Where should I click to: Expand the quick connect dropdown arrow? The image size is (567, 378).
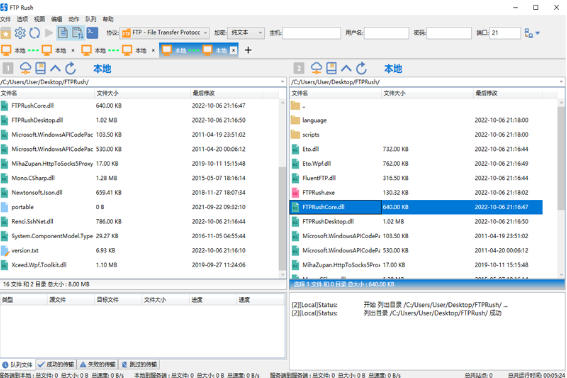click(538, 33)
